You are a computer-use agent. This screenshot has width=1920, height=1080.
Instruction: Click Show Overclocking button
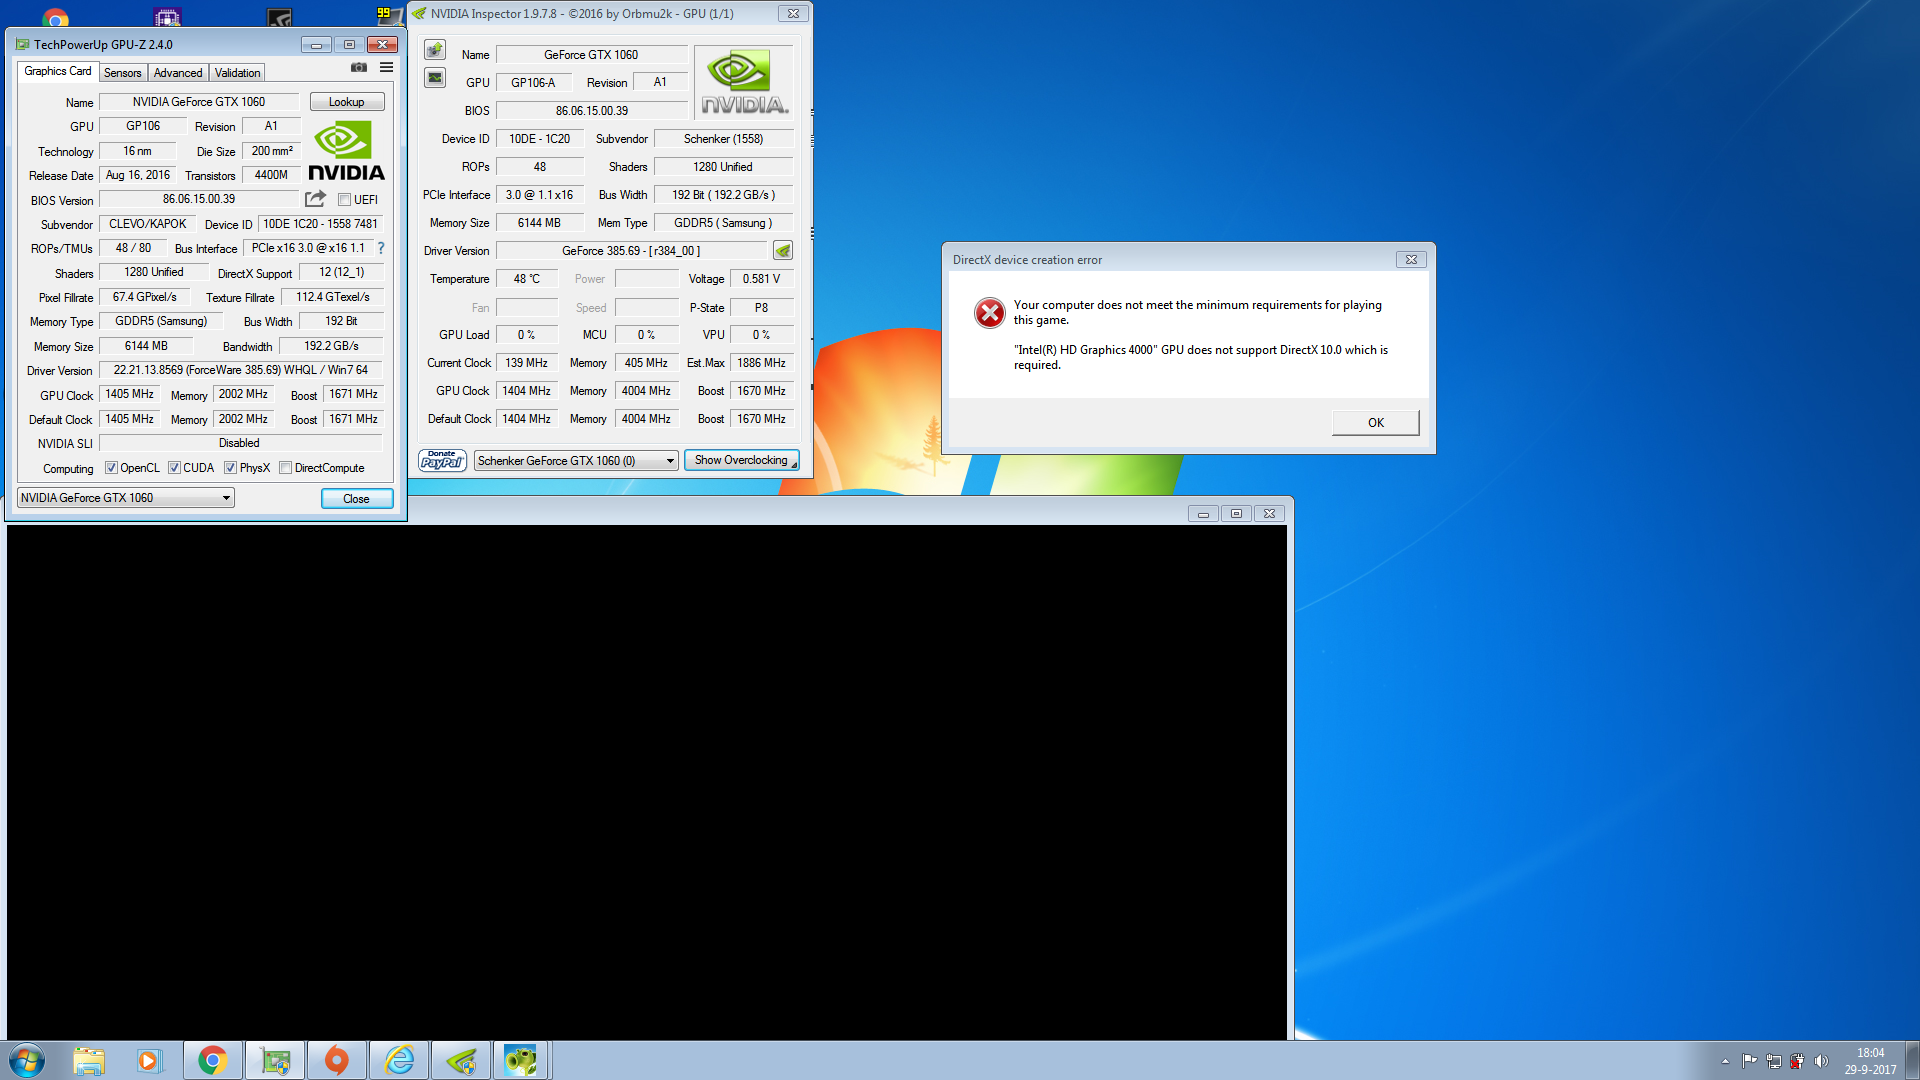click(742, 461)
